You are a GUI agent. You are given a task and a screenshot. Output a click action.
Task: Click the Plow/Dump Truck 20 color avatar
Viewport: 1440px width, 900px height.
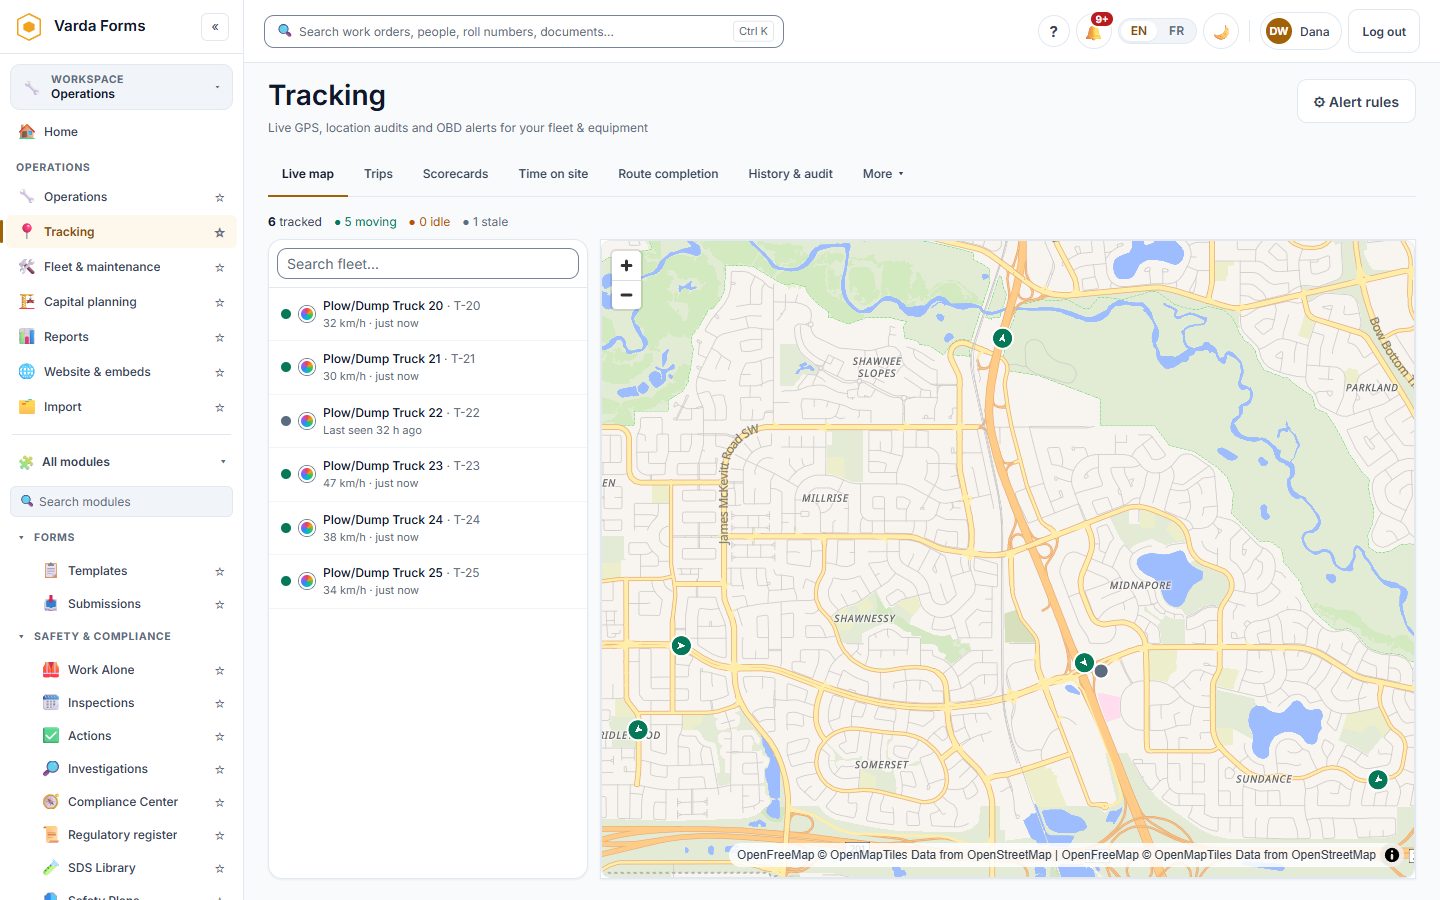(307, 314)
